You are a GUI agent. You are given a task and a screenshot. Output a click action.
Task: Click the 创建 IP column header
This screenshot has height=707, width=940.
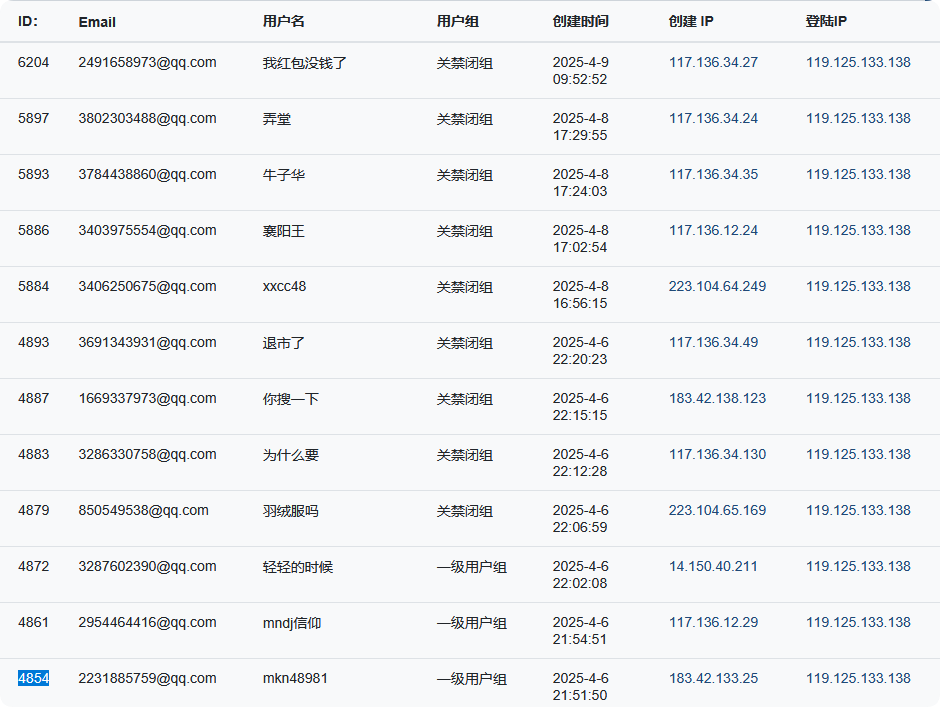[691, 22]
